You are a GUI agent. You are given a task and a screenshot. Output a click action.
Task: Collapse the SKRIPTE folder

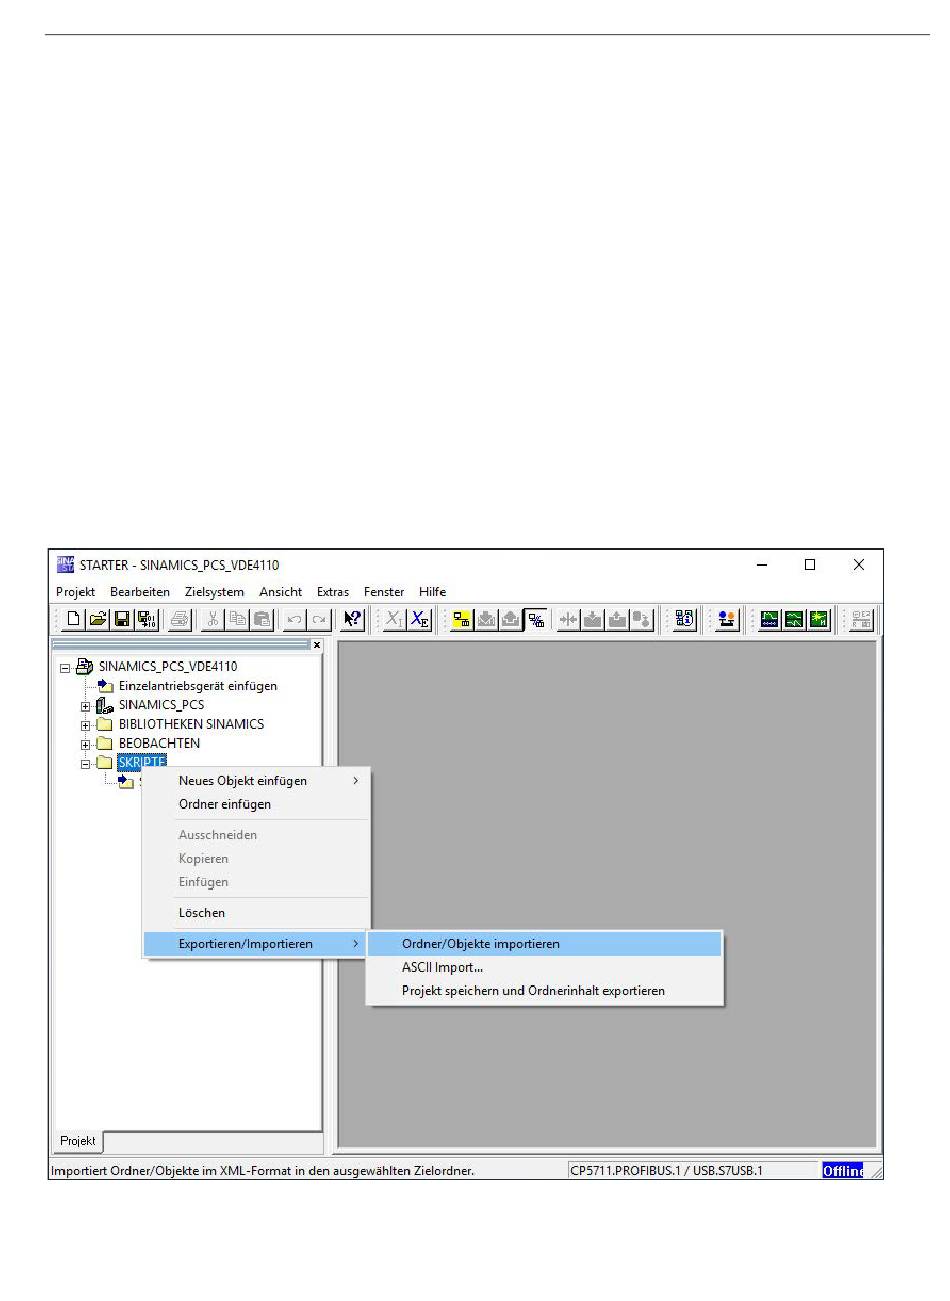(86, 763)
